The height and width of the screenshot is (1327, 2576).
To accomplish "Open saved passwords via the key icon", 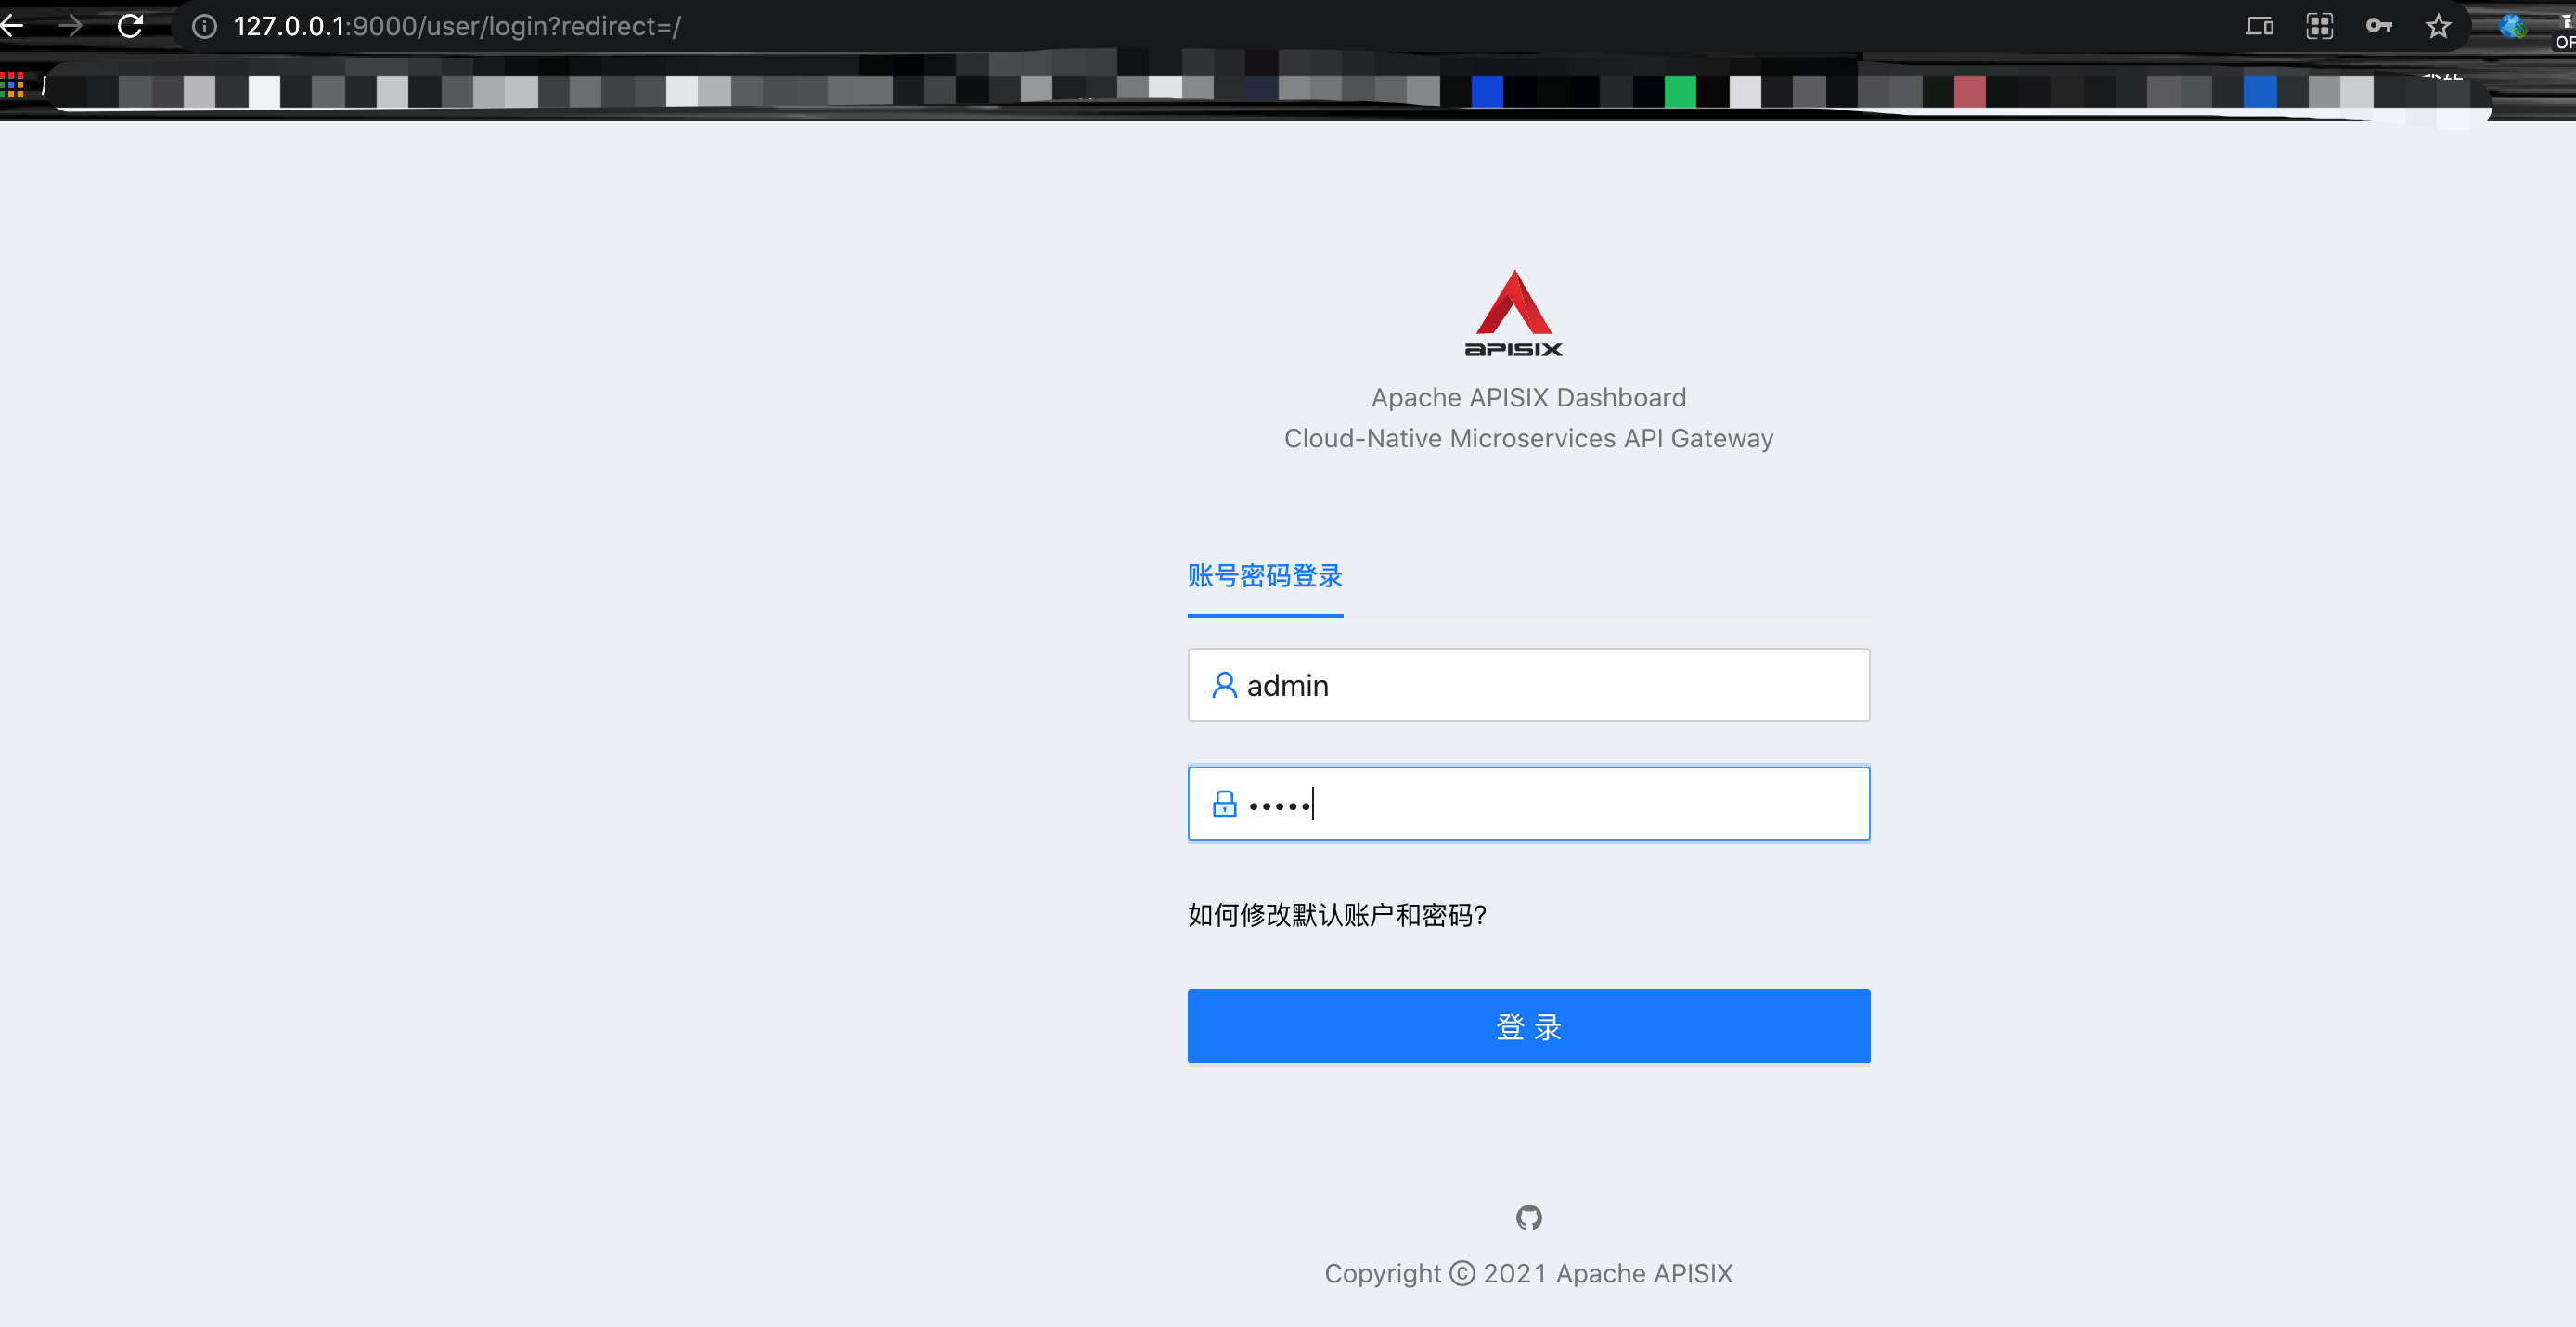I will click(x=2378, y=26).
